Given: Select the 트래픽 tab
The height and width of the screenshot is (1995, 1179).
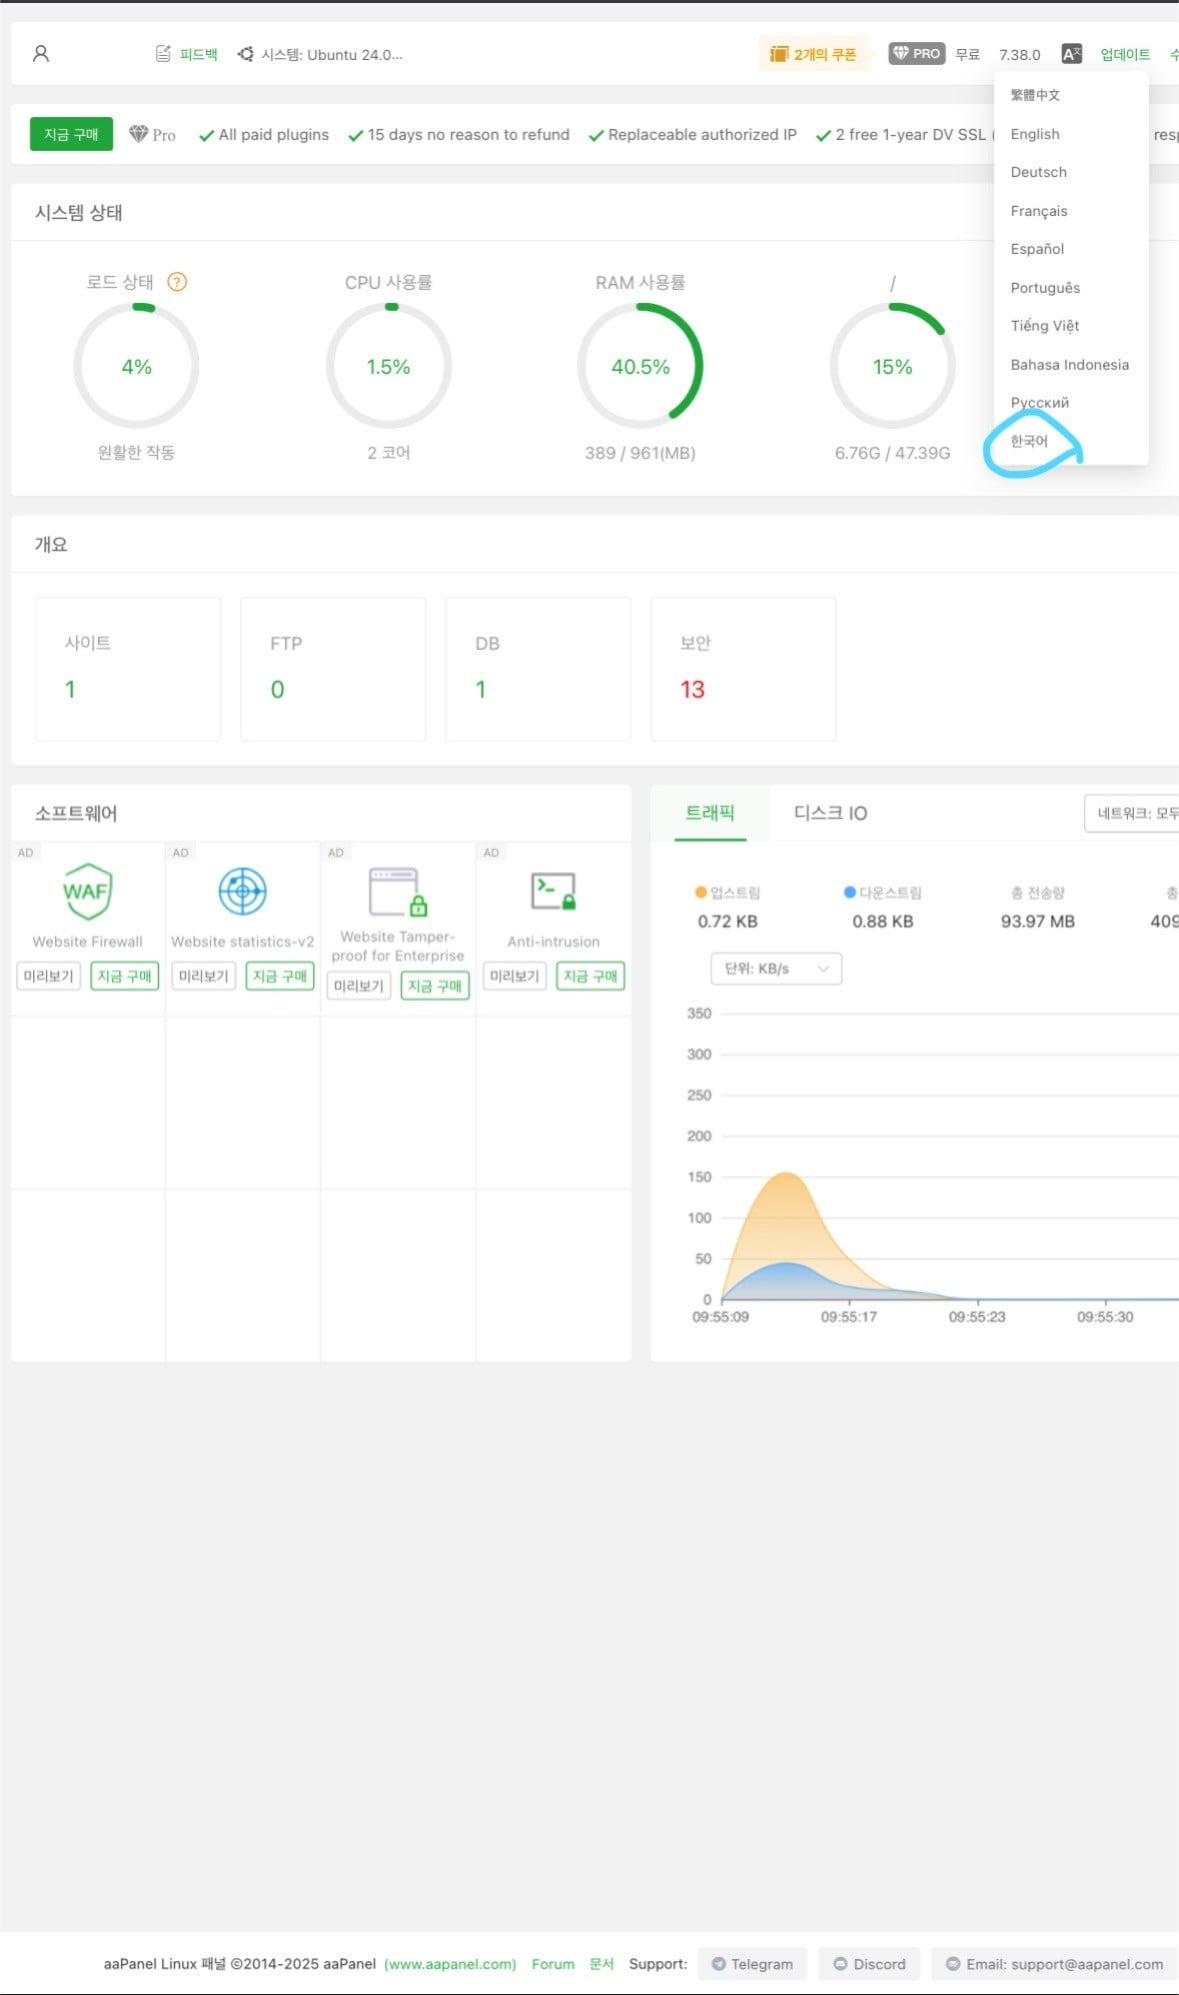Looking at the screenshot, I should coord(710,813).
